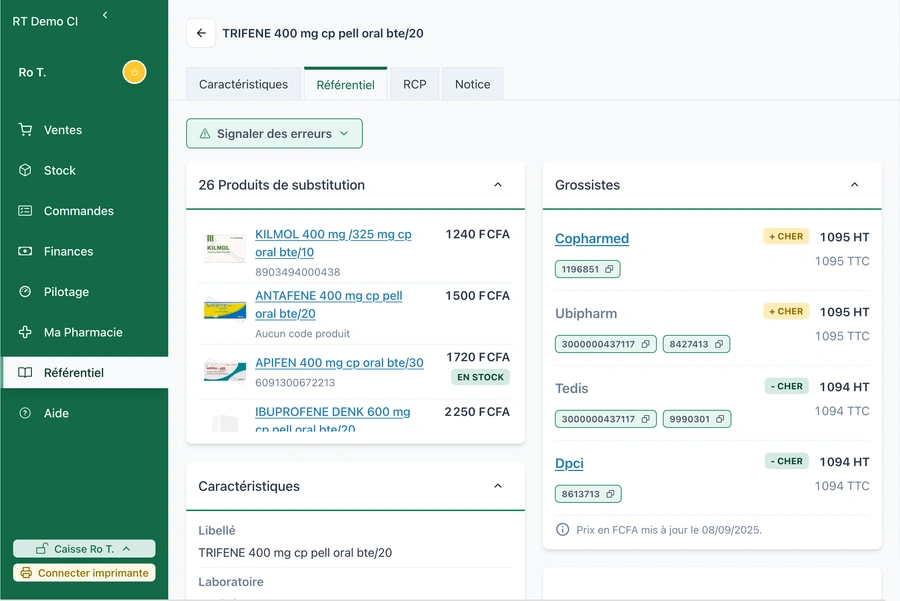Collapse the Grossistes panel
This screenshot has width=900, height=601.
tap(854, 185)
